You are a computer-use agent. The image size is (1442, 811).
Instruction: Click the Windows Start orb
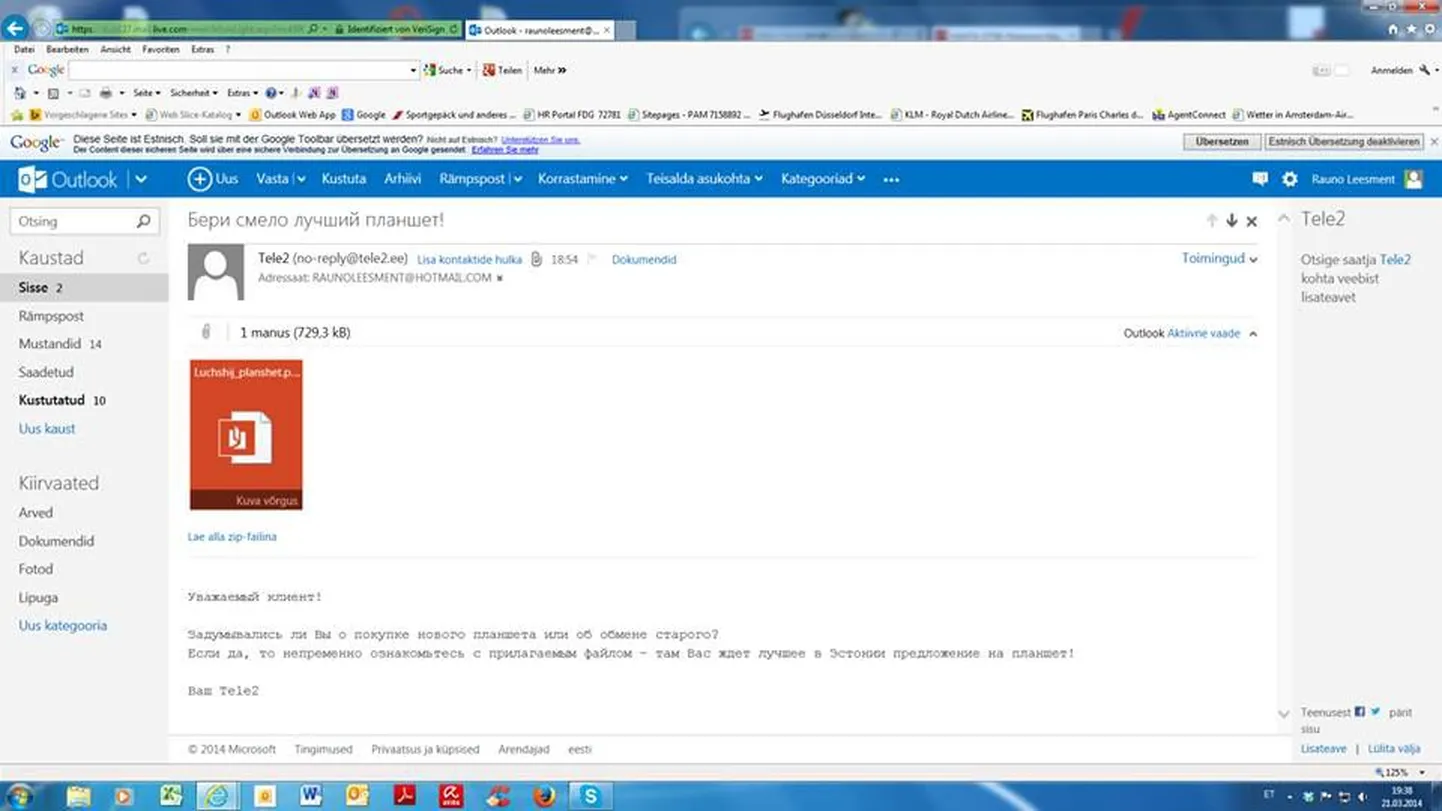19,796
